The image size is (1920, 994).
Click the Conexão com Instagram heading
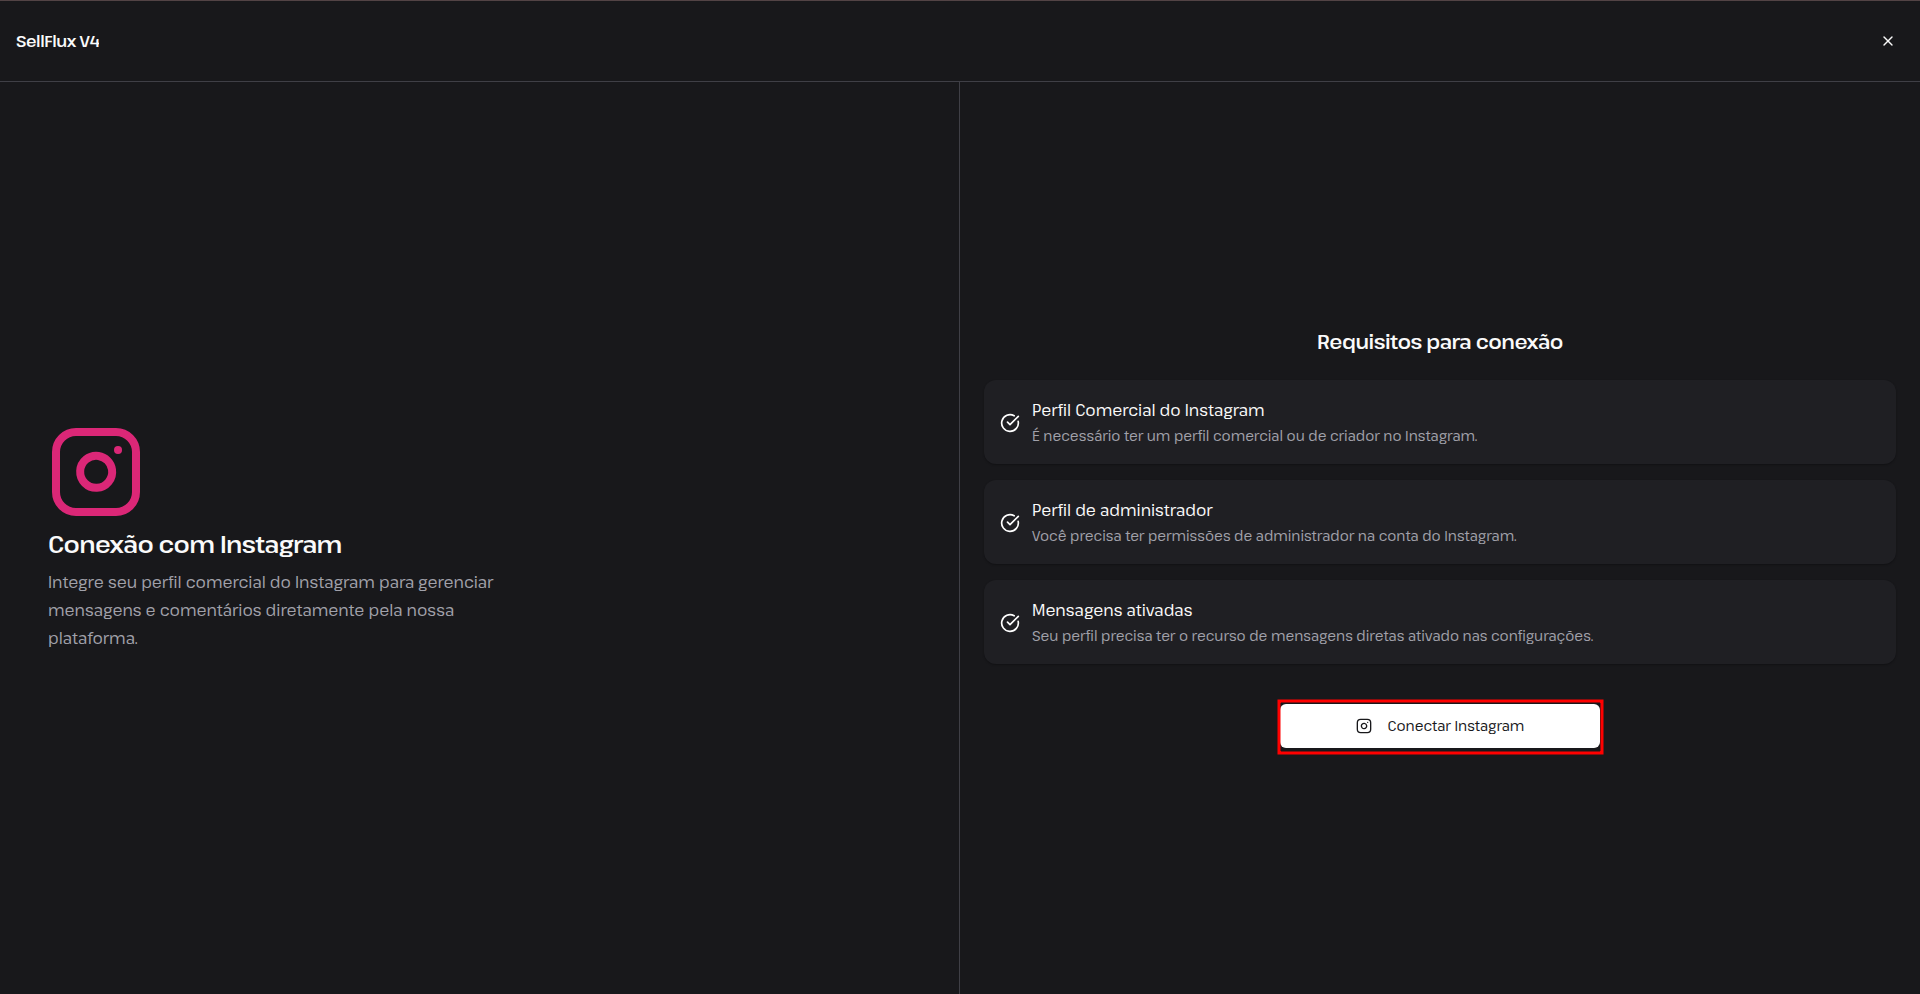[x=195, y=545]
